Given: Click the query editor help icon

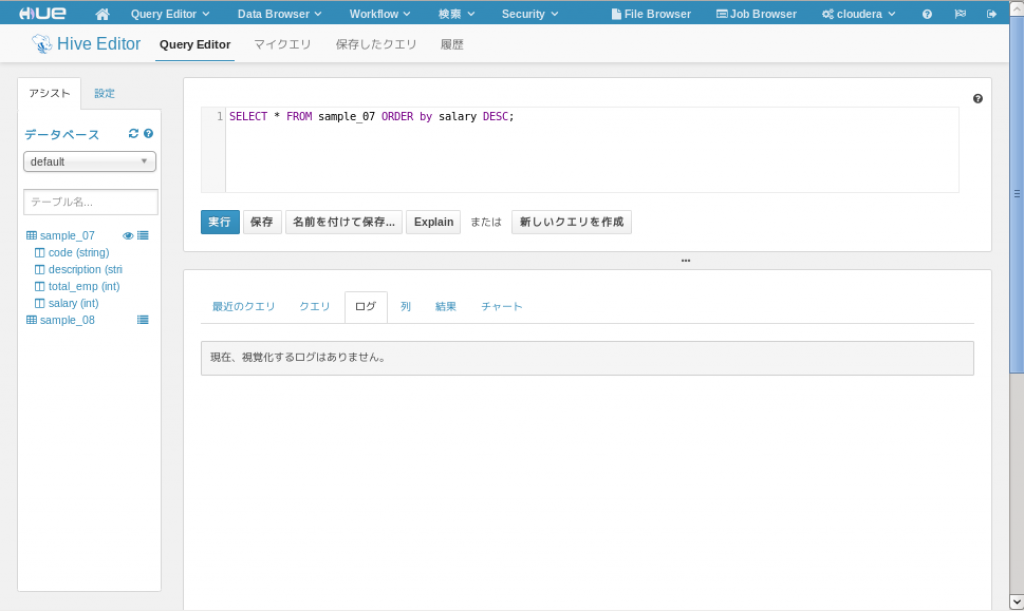Looking at the screenshot, I should (x=978, y=99).
